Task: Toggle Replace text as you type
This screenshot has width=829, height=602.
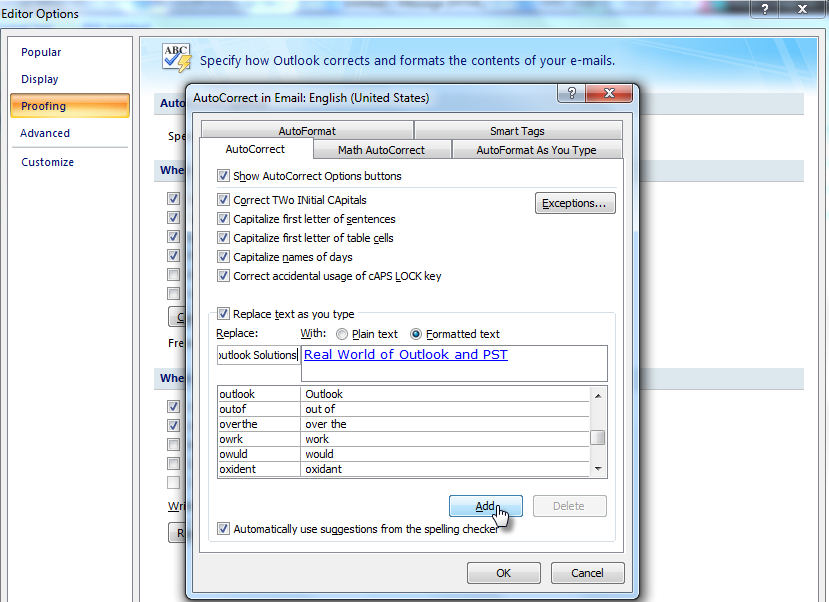Action: pyautogui.click(x=223, y=313)
